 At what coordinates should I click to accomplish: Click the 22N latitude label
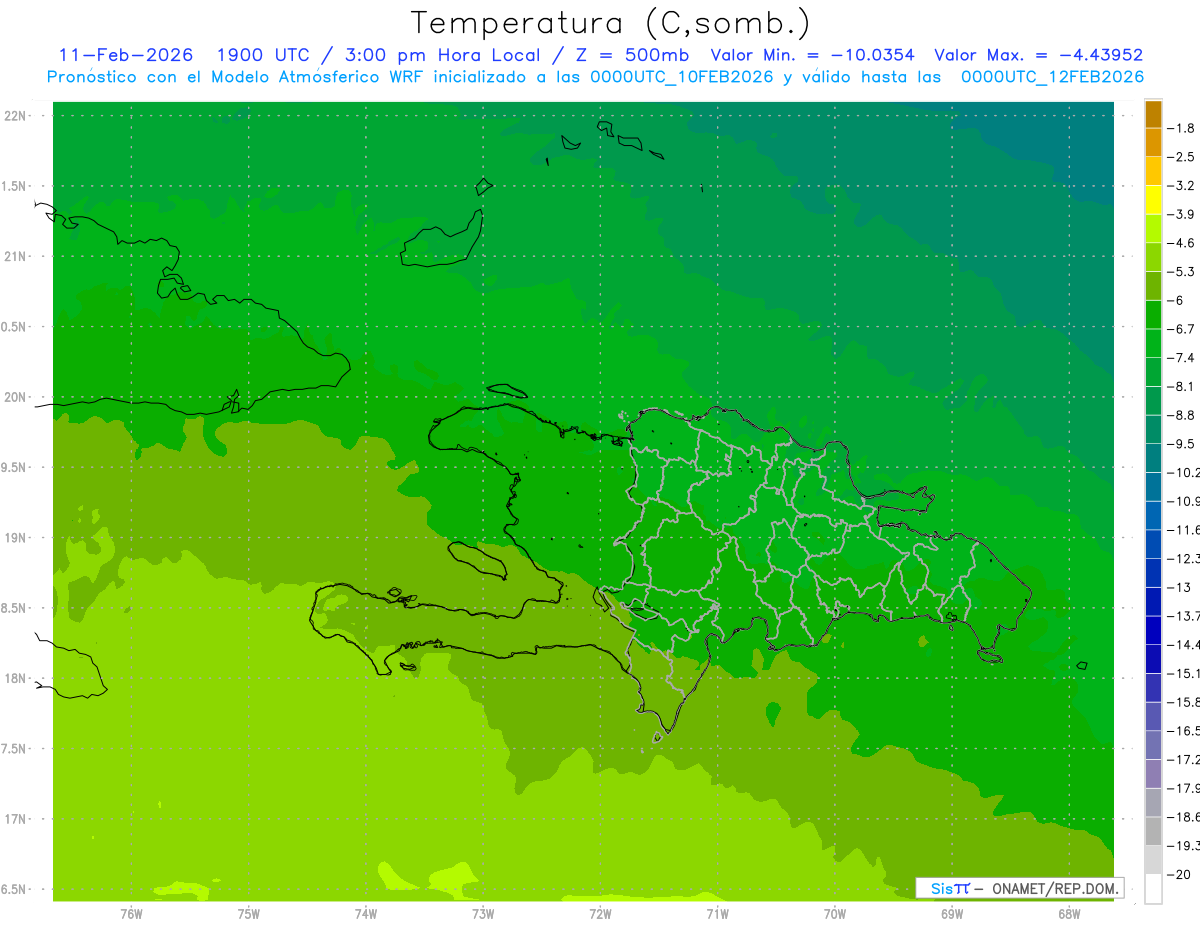pyautogui.click(x=17, y=116)
